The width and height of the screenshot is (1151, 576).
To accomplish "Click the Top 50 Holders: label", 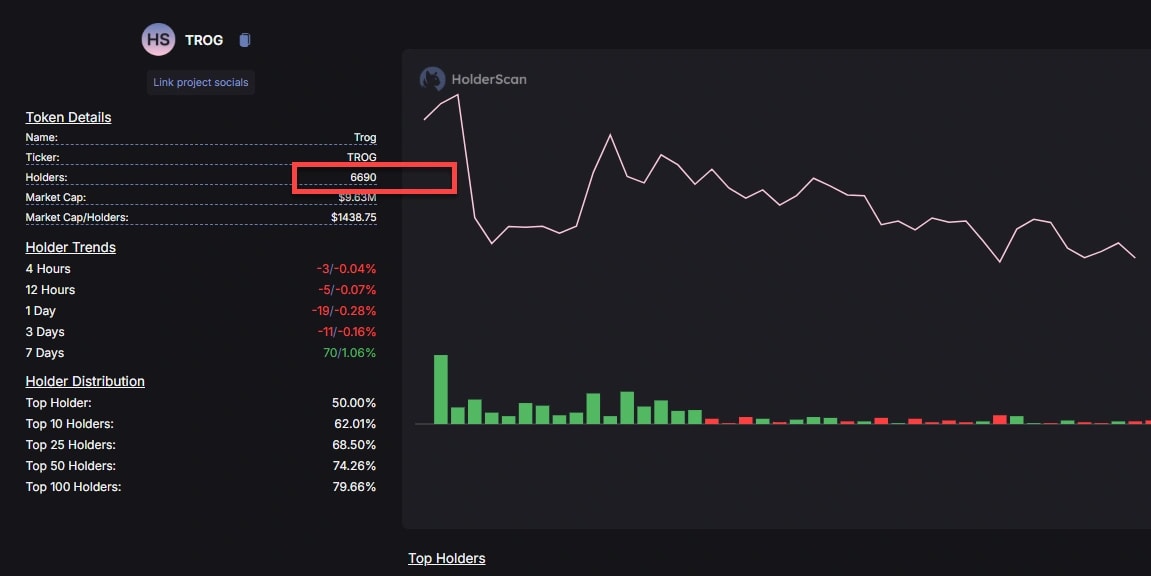I will pos(70,466).
